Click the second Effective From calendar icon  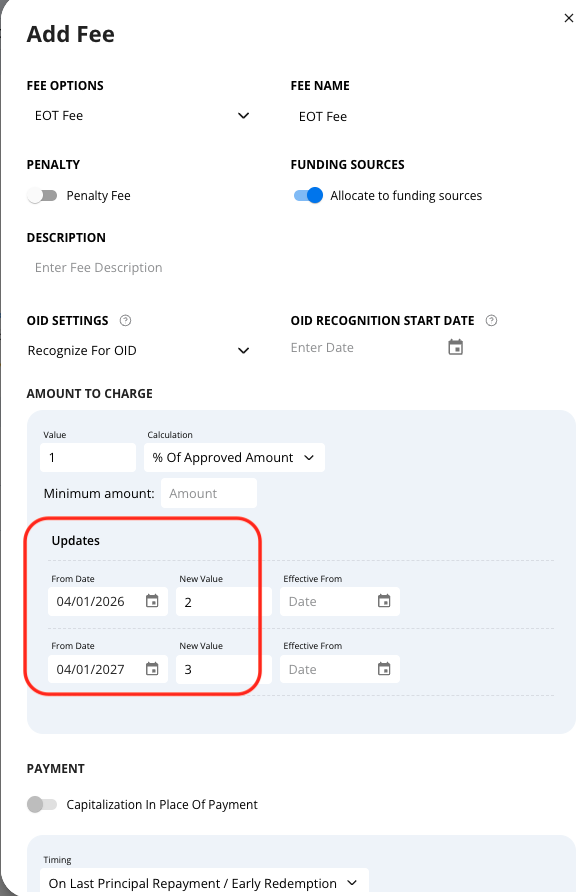[x=384, y=669]
